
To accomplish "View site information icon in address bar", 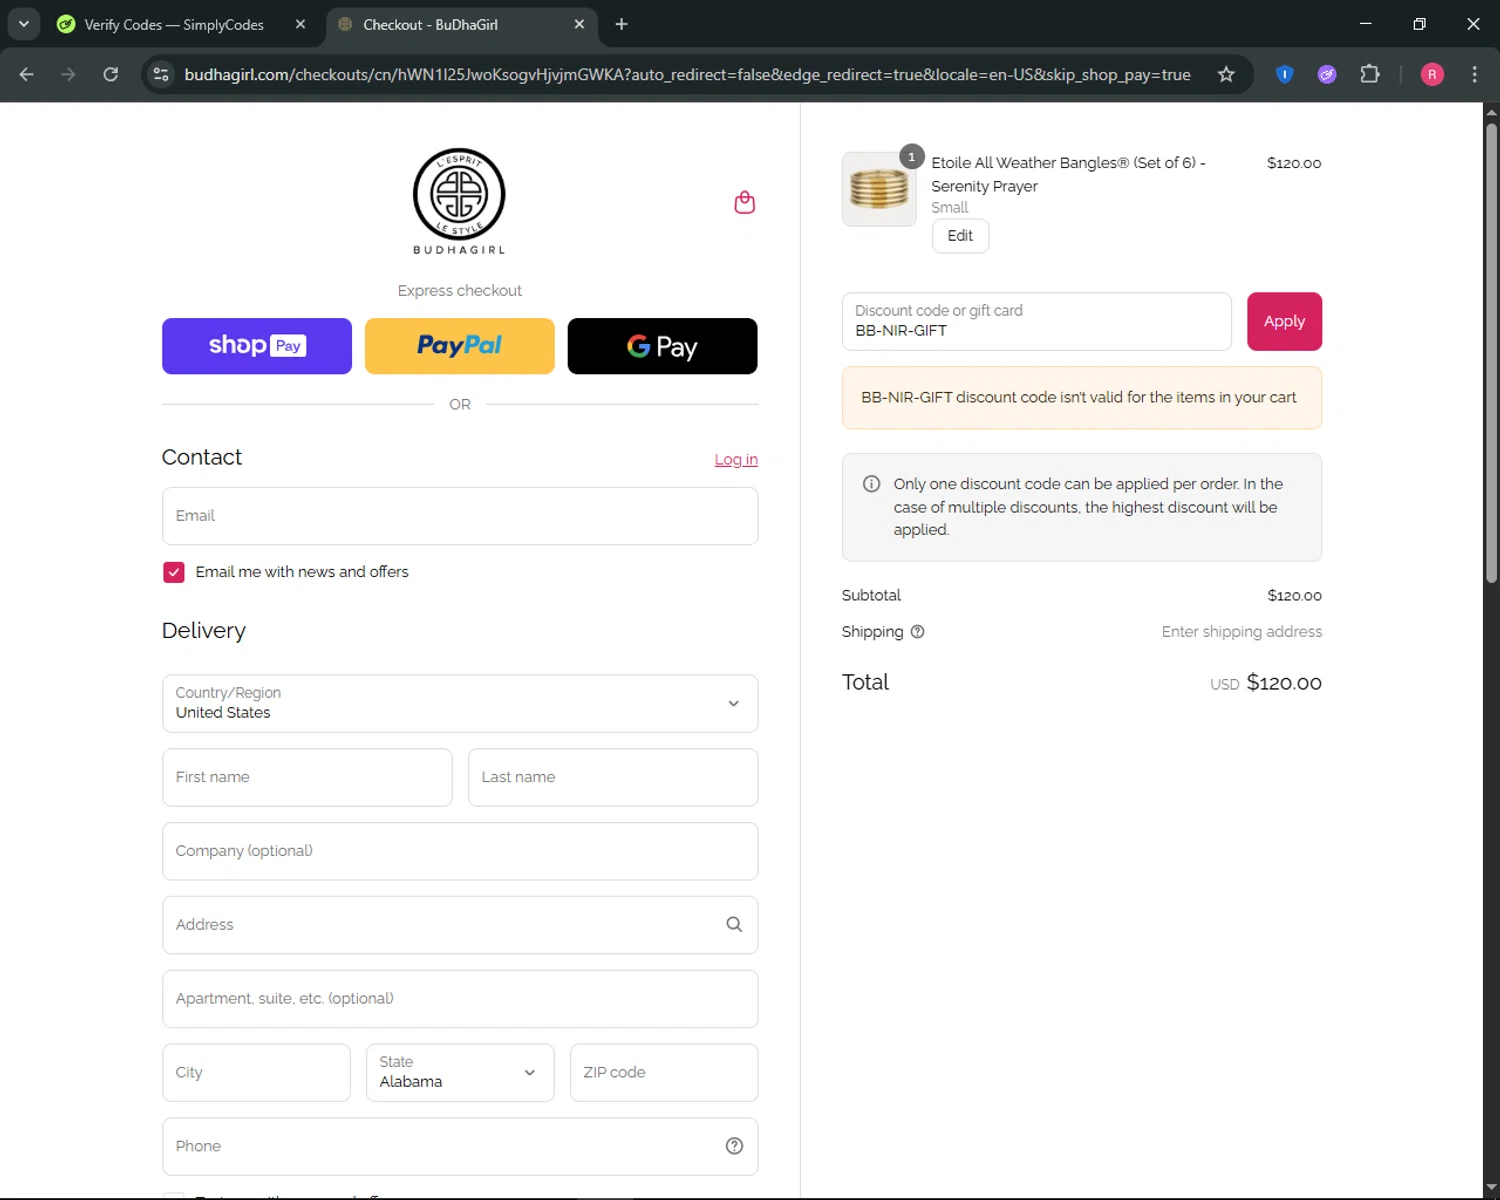I will (161, 74).
